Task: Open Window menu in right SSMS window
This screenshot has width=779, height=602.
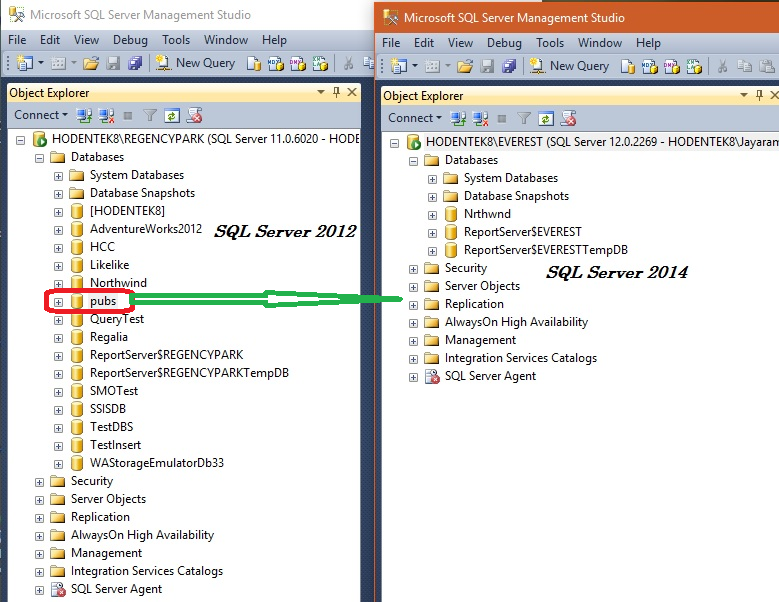Action: pos(600,43)
